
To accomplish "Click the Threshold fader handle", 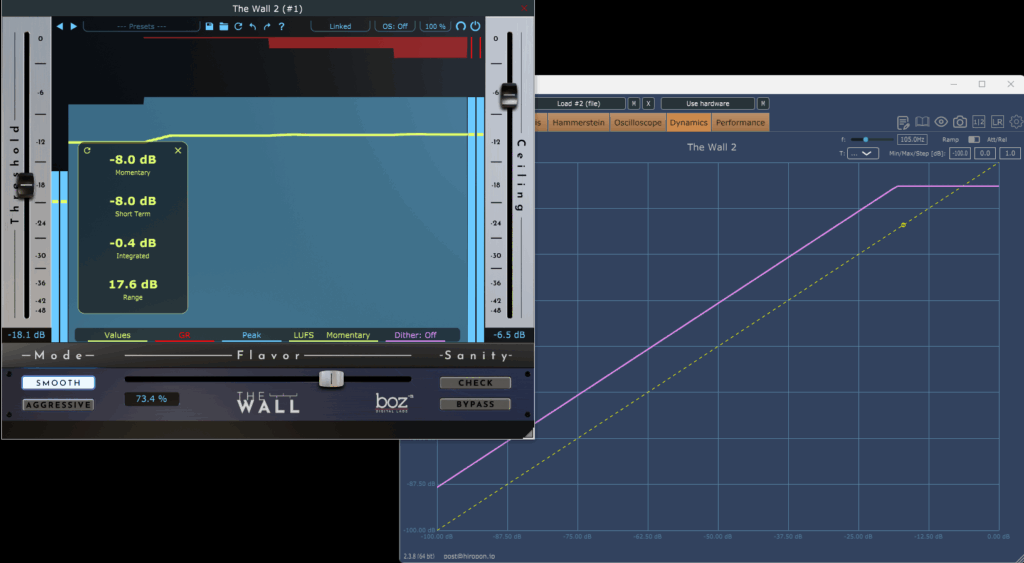I will 25,185.
